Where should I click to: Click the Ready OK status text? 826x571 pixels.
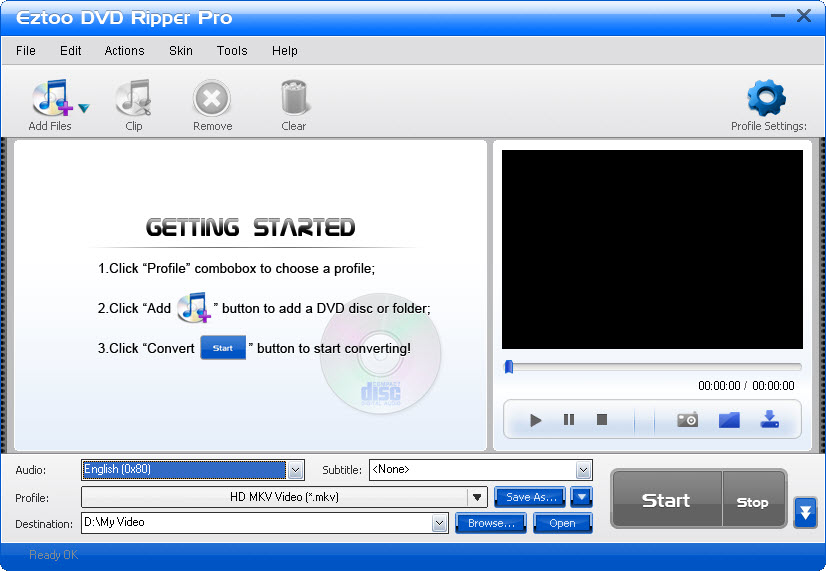click(53, 555)
